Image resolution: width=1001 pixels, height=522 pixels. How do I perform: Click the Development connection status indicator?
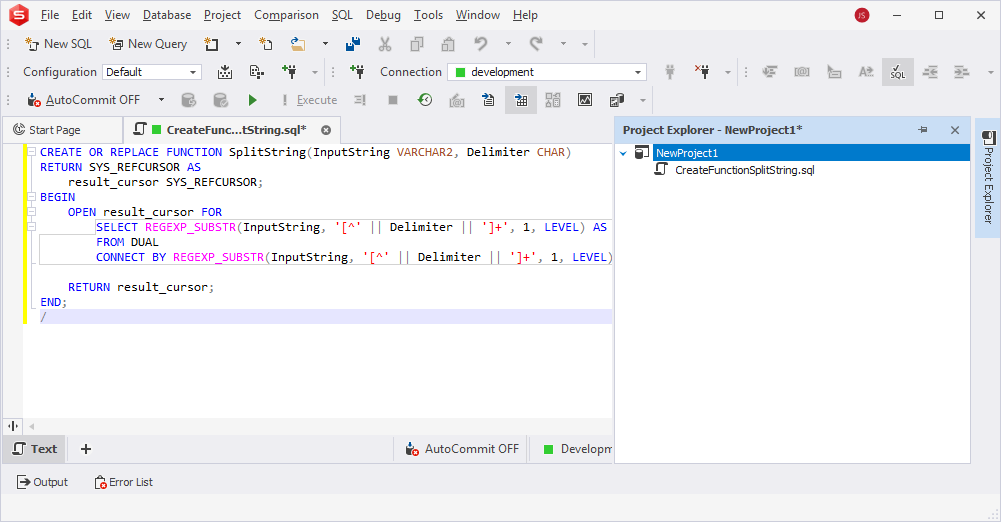(x=577, y=449)
